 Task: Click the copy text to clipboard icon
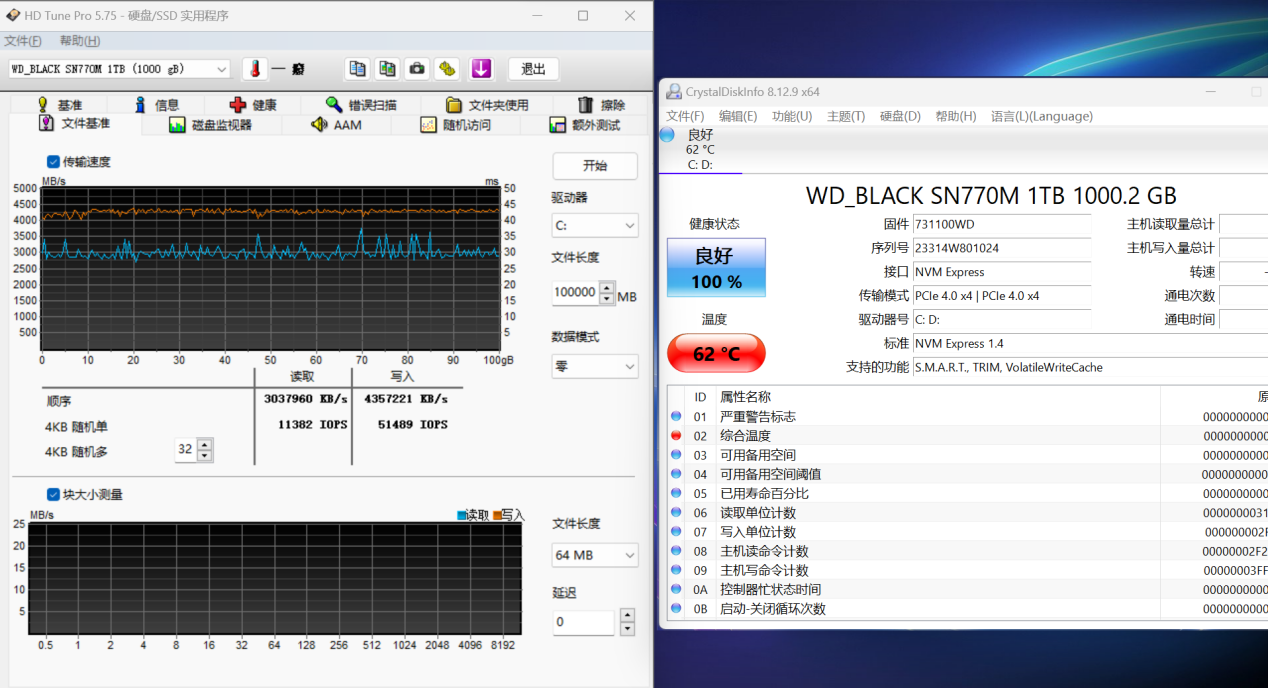pyautogui.click(x=357, y=69)
